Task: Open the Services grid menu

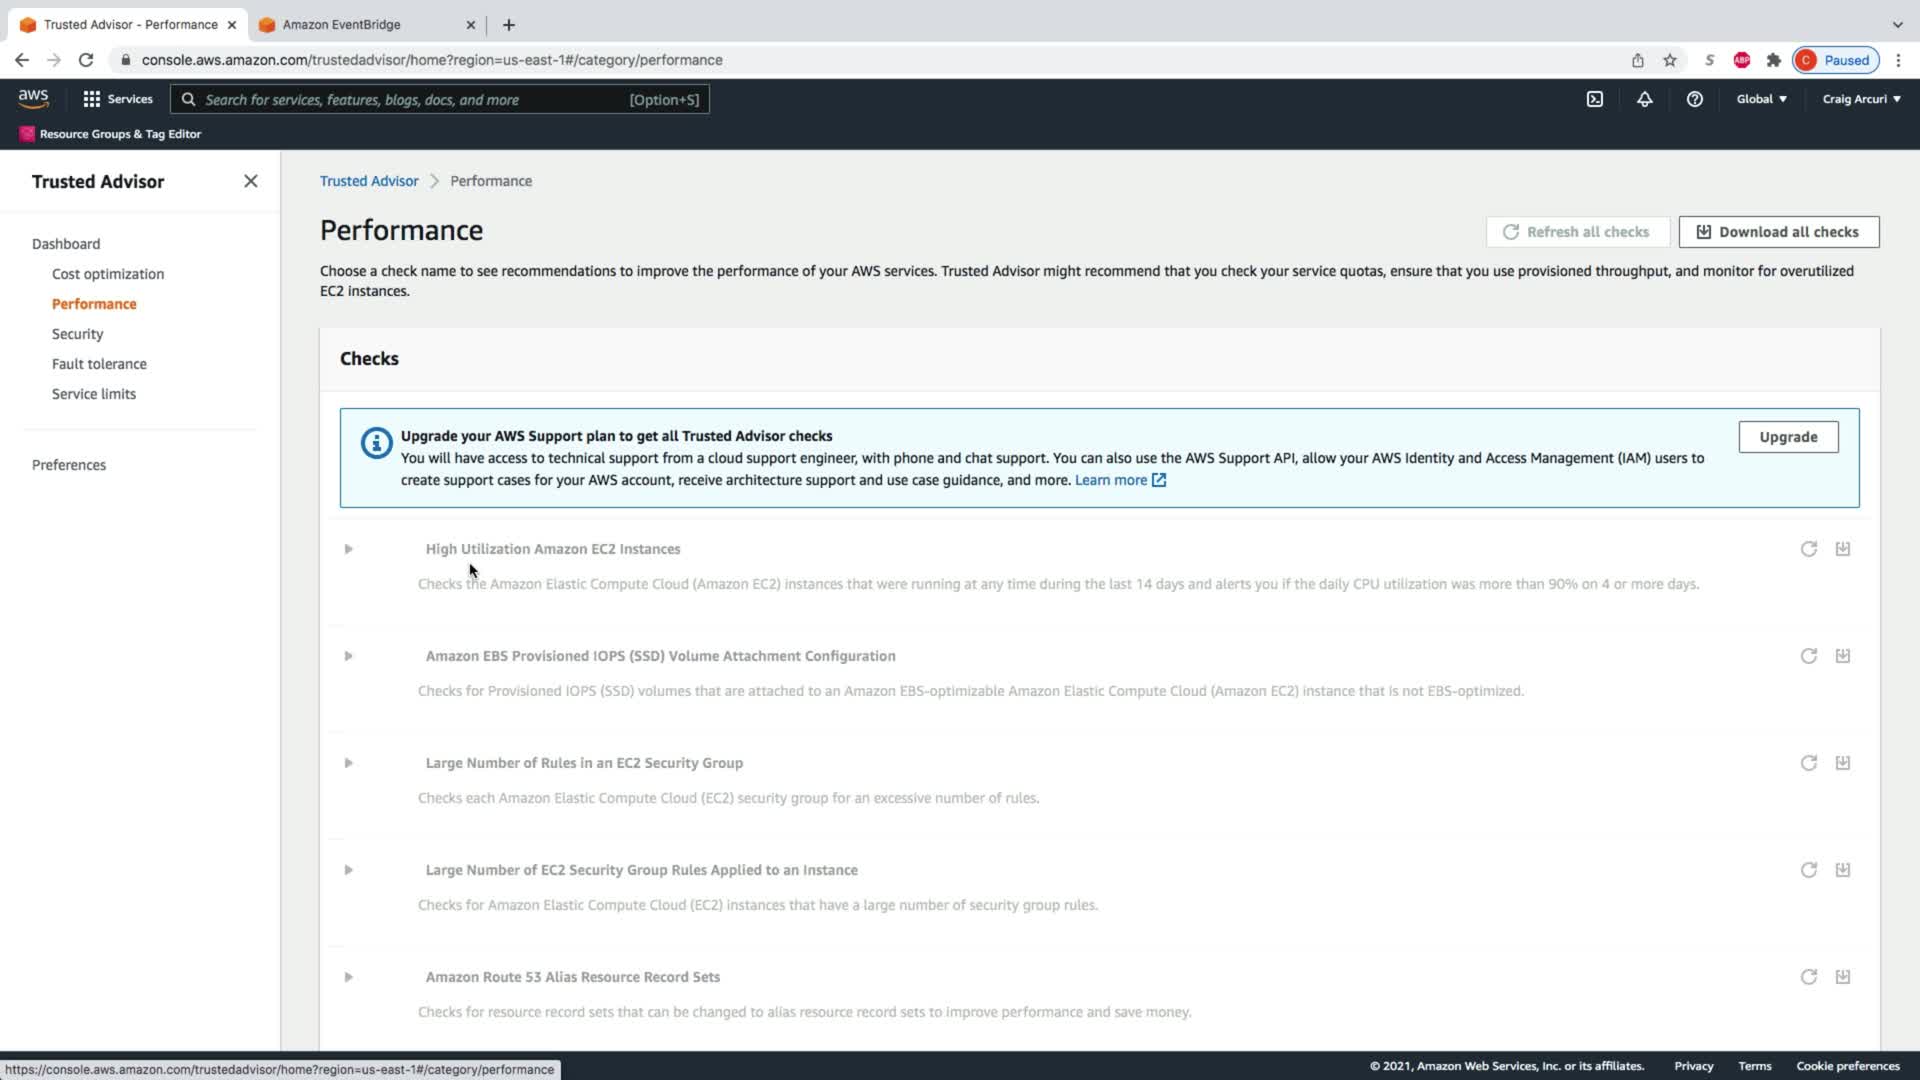Action: pos(117,99)
